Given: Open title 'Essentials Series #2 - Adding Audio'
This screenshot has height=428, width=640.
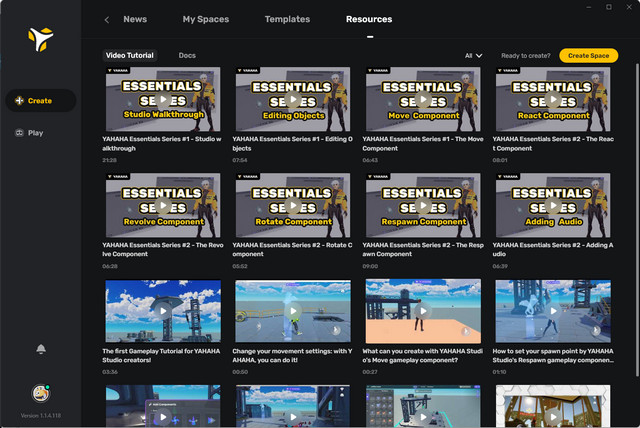Looking at the screenshot, I should 553,249.
